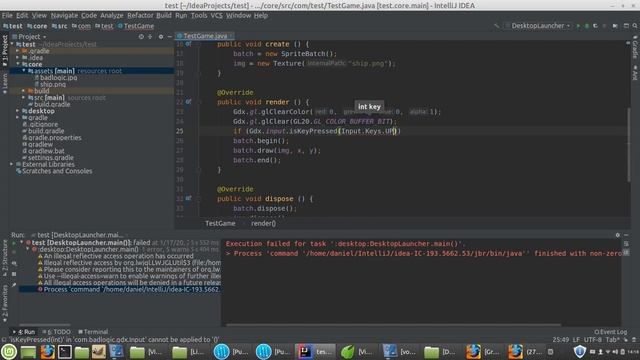Open the DesktopLauncher run configuration dropdown
Viewport: 640px width, 360px height.
(x=540, y=26)
